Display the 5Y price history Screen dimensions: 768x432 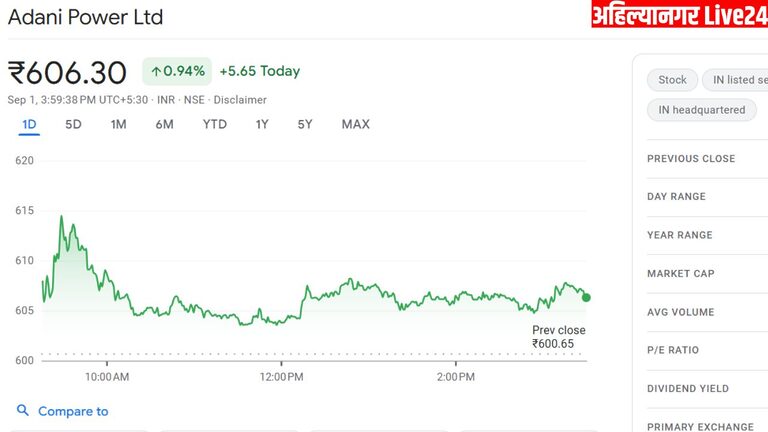pos(305,124)
